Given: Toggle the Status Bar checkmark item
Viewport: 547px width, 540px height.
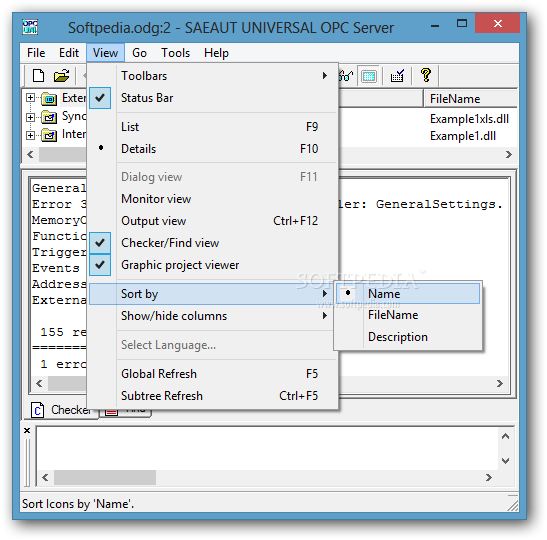Looking at the screenshot, I should tap(212, 98).
